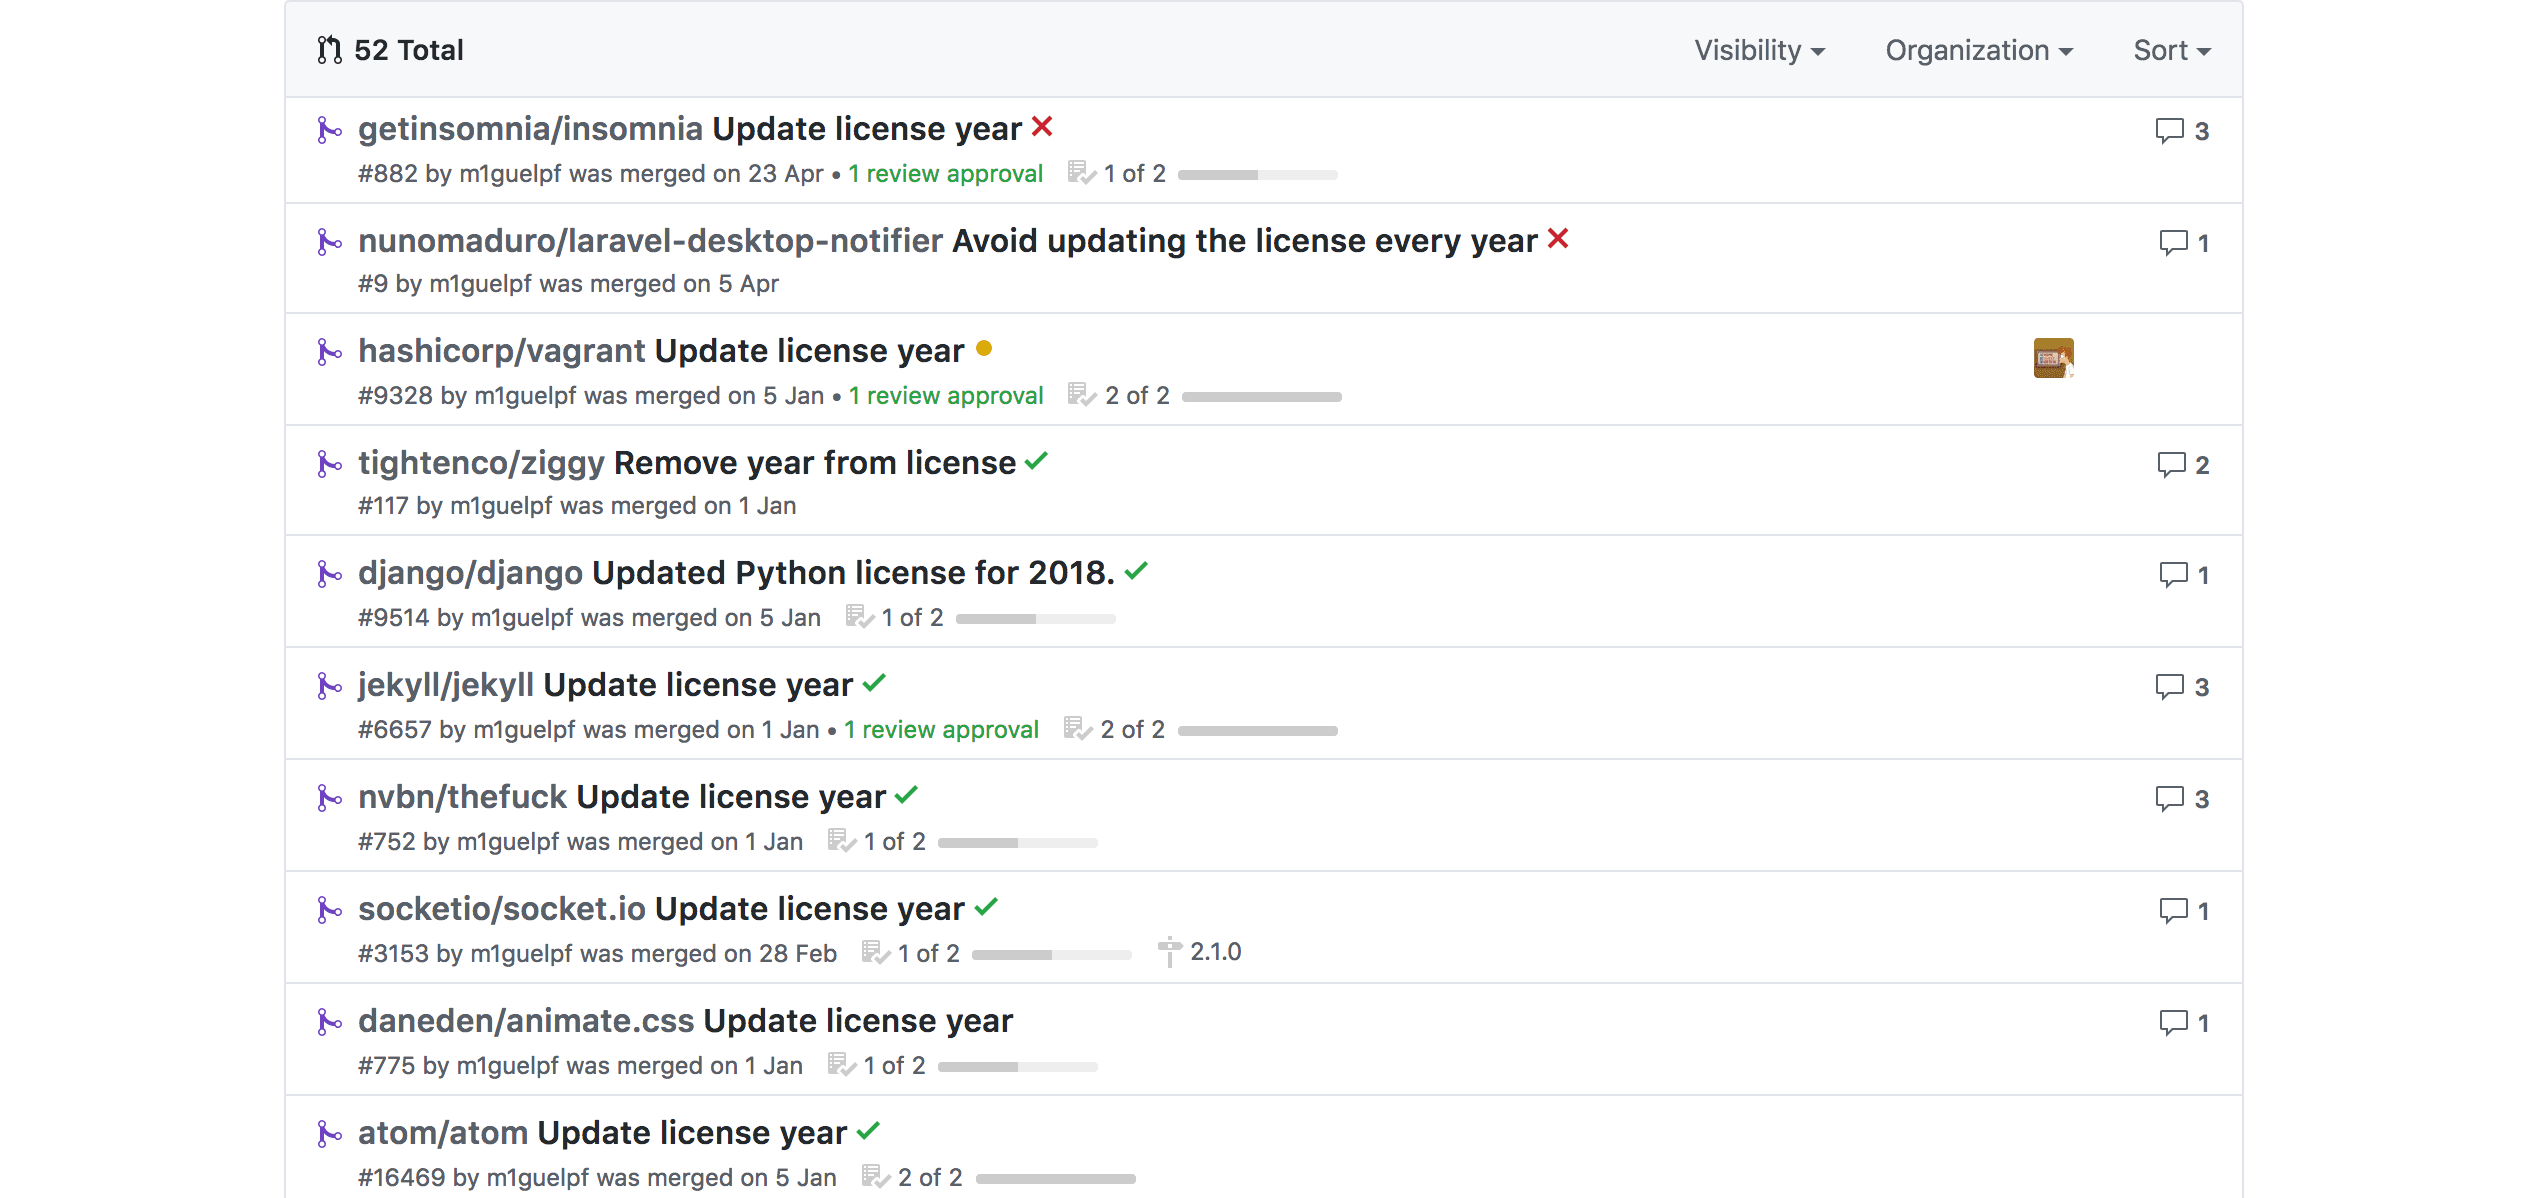Click merged icon for laravel-desktop-notifier row
2528x1198 pixels.
[329, 242]
